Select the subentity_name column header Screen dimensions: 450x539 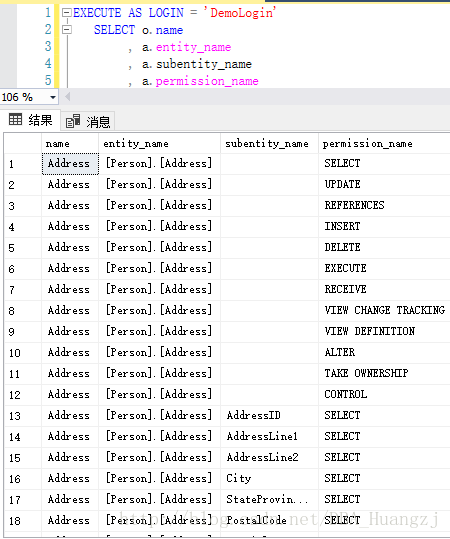pyautogui.click(x=270, y=144)
